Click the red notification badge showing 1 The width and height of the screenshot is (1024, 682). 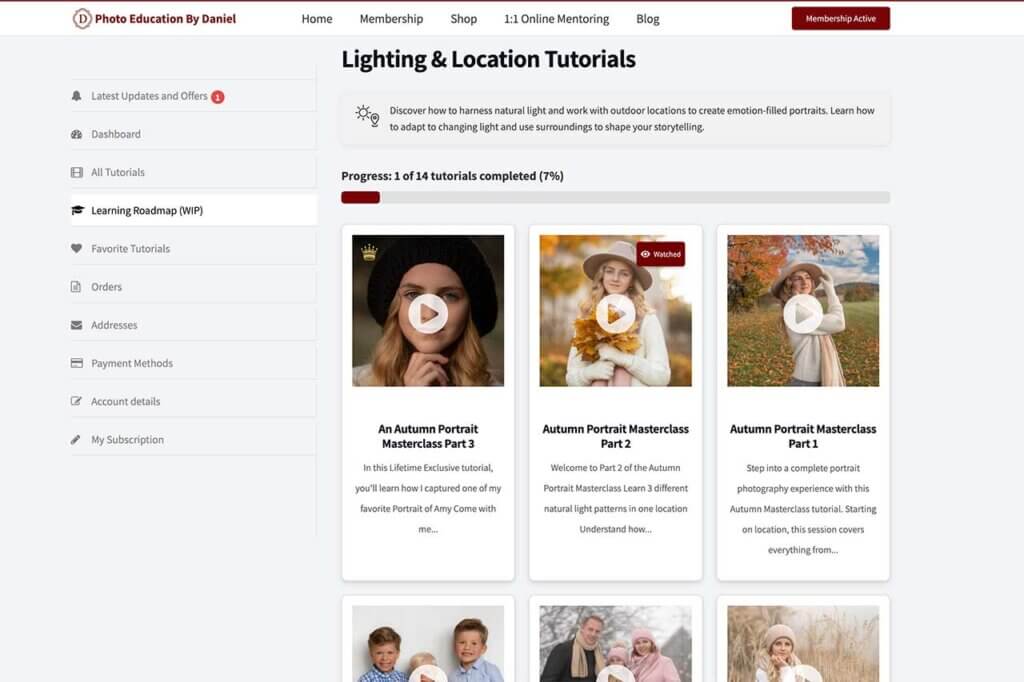pyautogui.click(x=217, y=97)
